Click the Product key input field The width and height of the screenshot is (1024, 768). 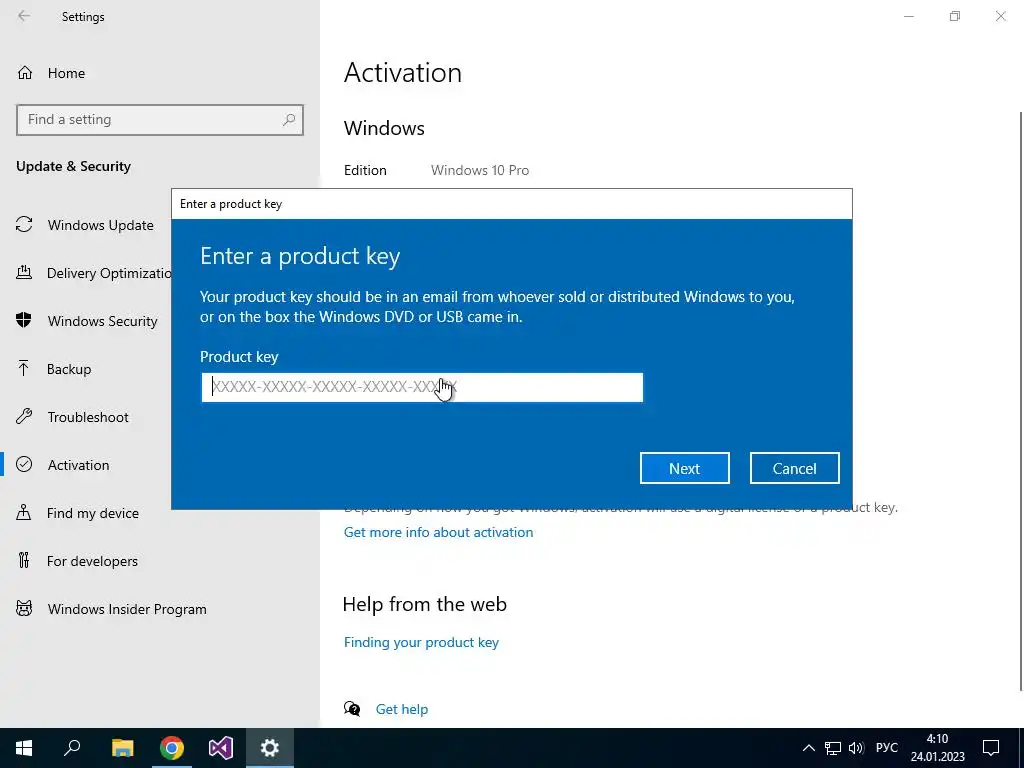422,387
